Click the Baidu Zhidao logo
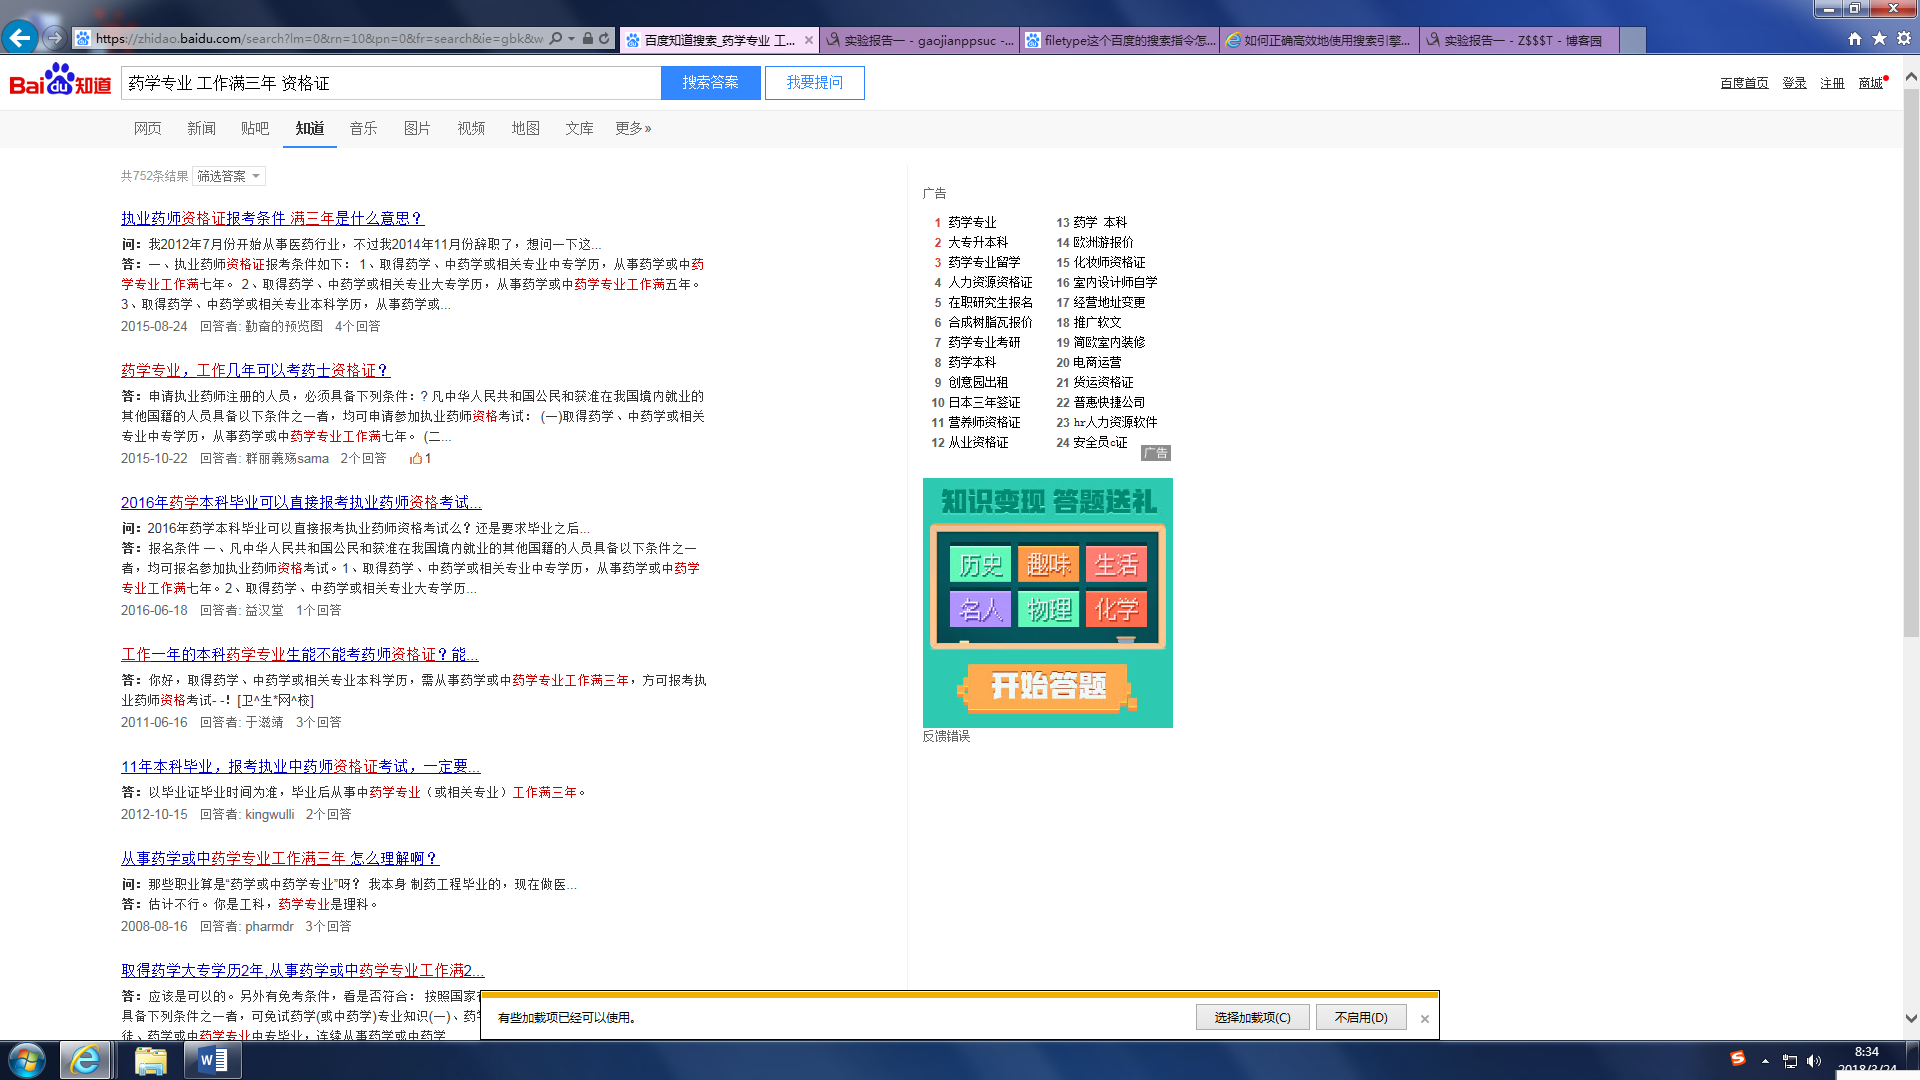1920x1080 pixels. (x=60, y=82)
